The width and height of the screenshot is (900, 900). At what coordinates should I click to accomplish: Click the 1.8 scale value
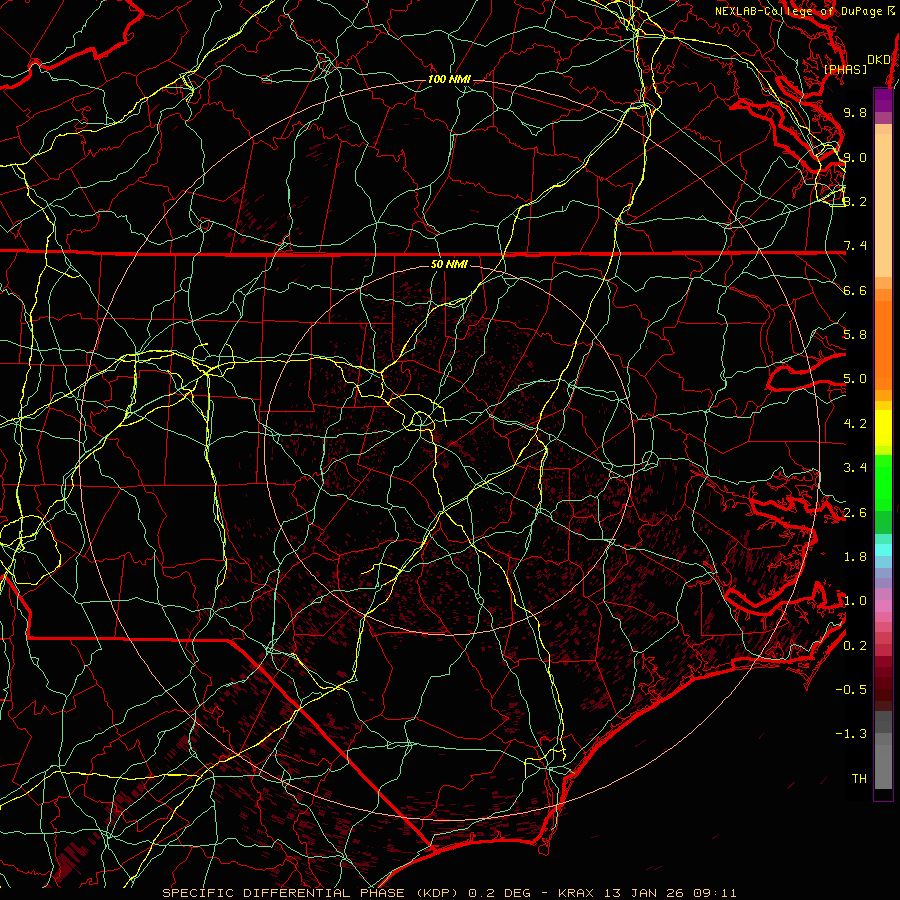click(855, 557)
